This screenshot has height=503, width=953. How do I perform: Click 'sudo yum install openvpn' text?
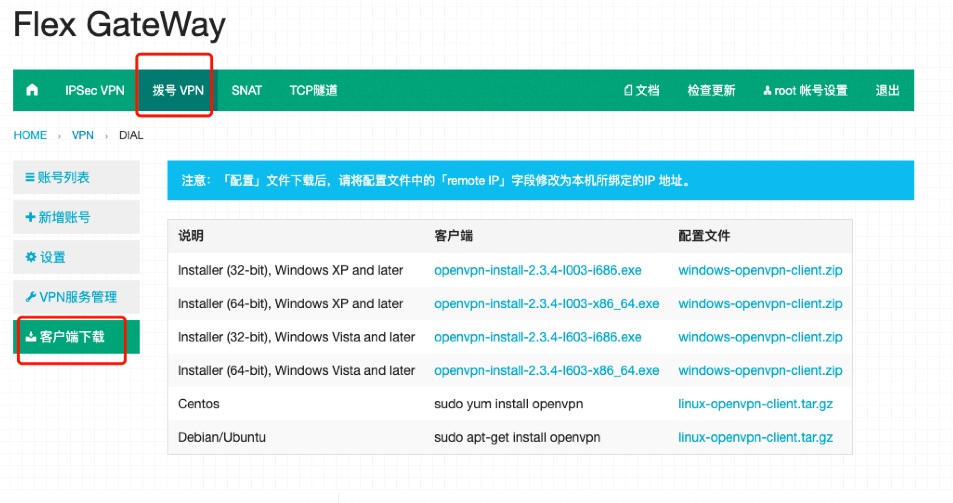(x=509, y=404)
